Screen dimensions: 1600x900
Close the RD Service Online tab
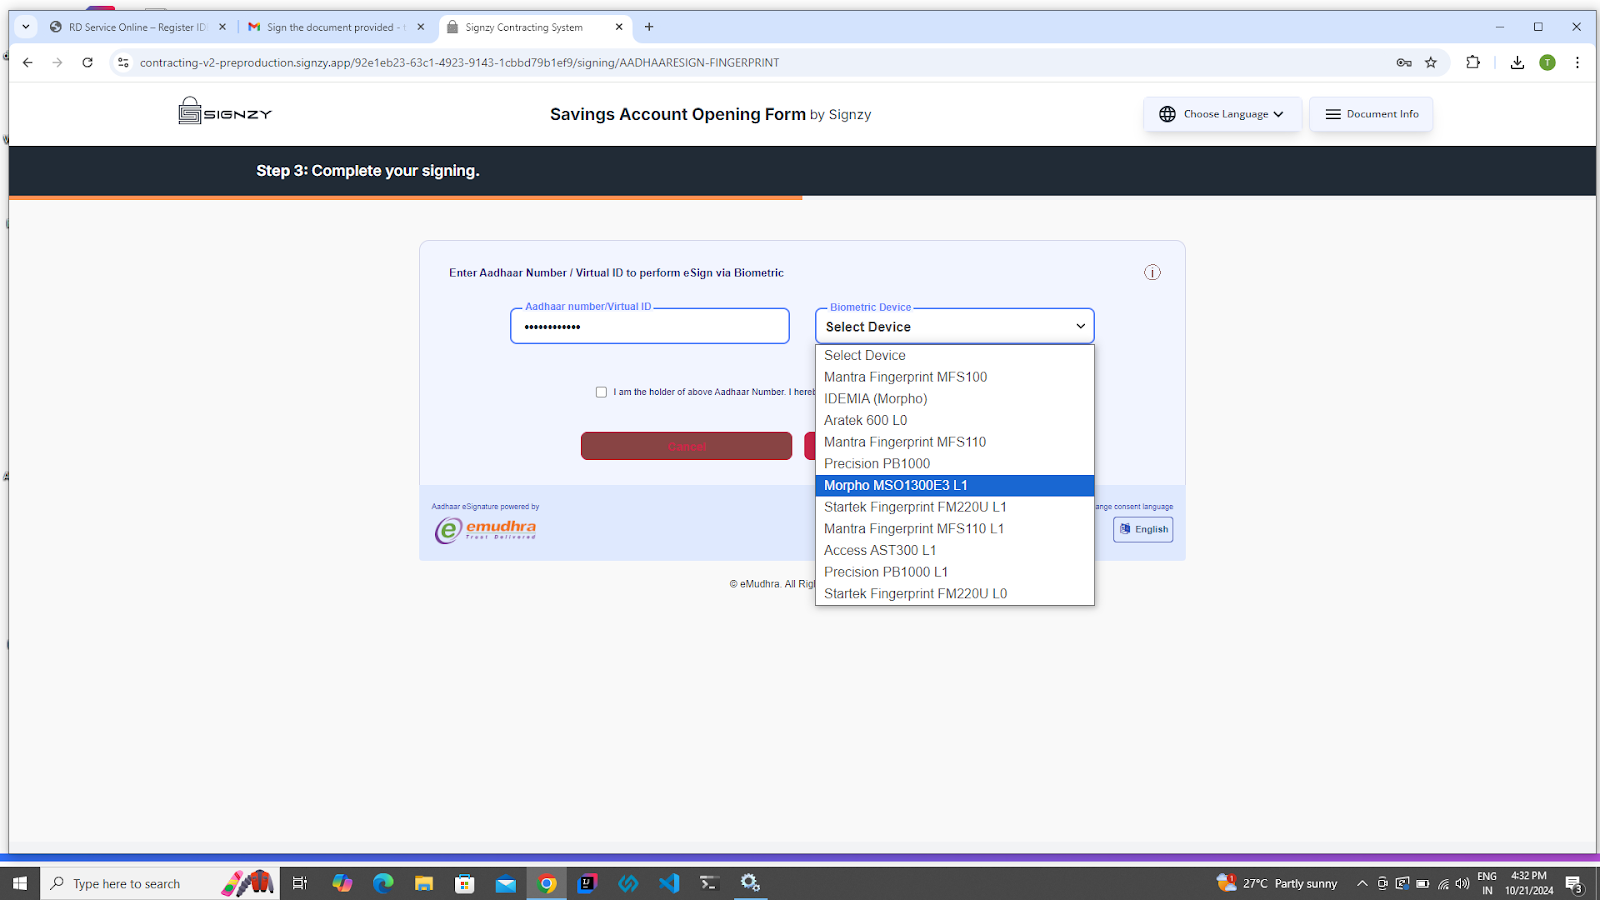[x=222, y=27]
